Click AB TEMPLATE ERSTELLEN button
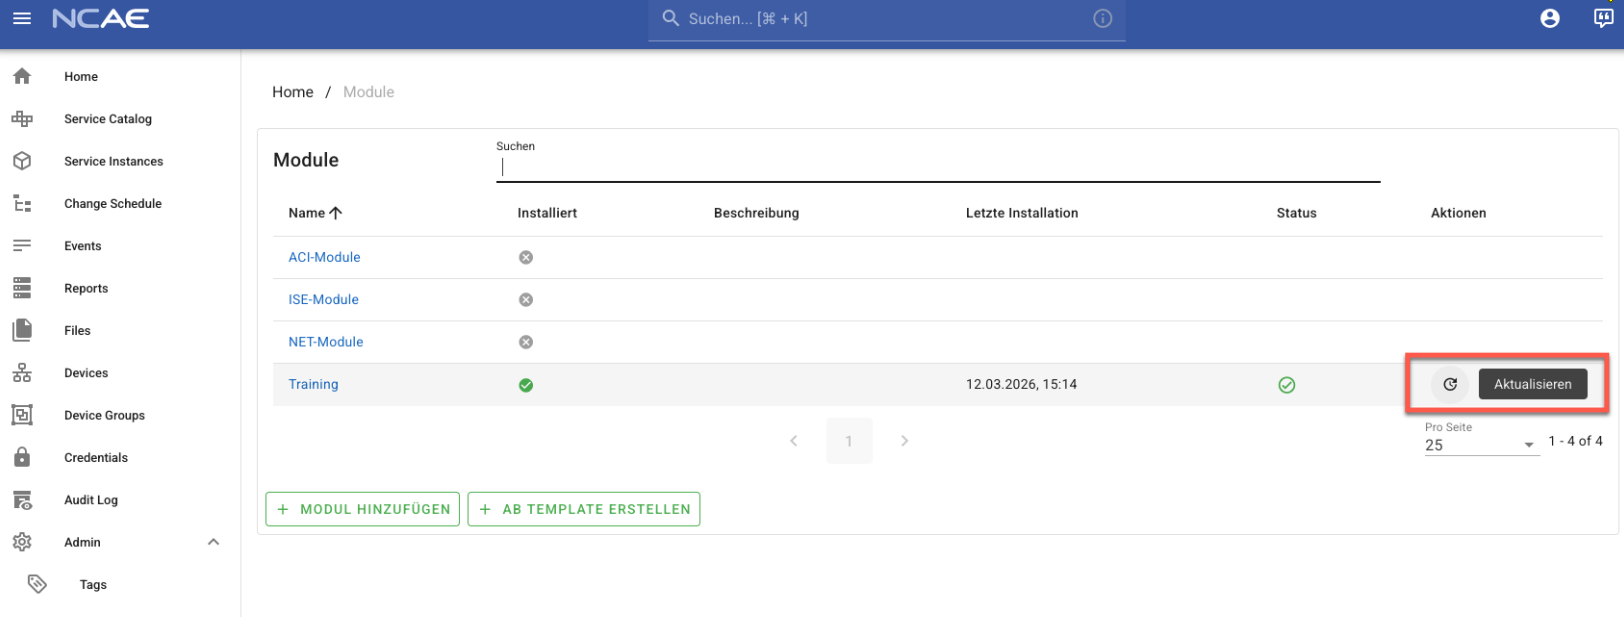The height and width of the screenshot is (617, 1624). pos(584,509)
